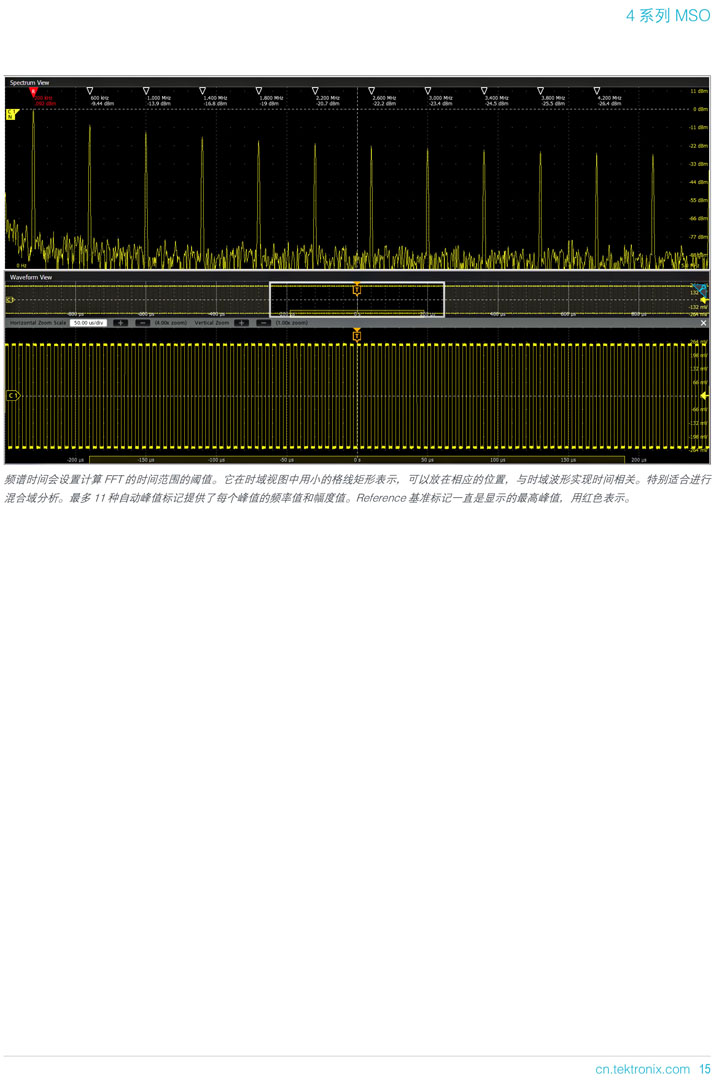720x1080 pixels.
Task: Click the page number 15
Action: click(x=704, y=1069)
